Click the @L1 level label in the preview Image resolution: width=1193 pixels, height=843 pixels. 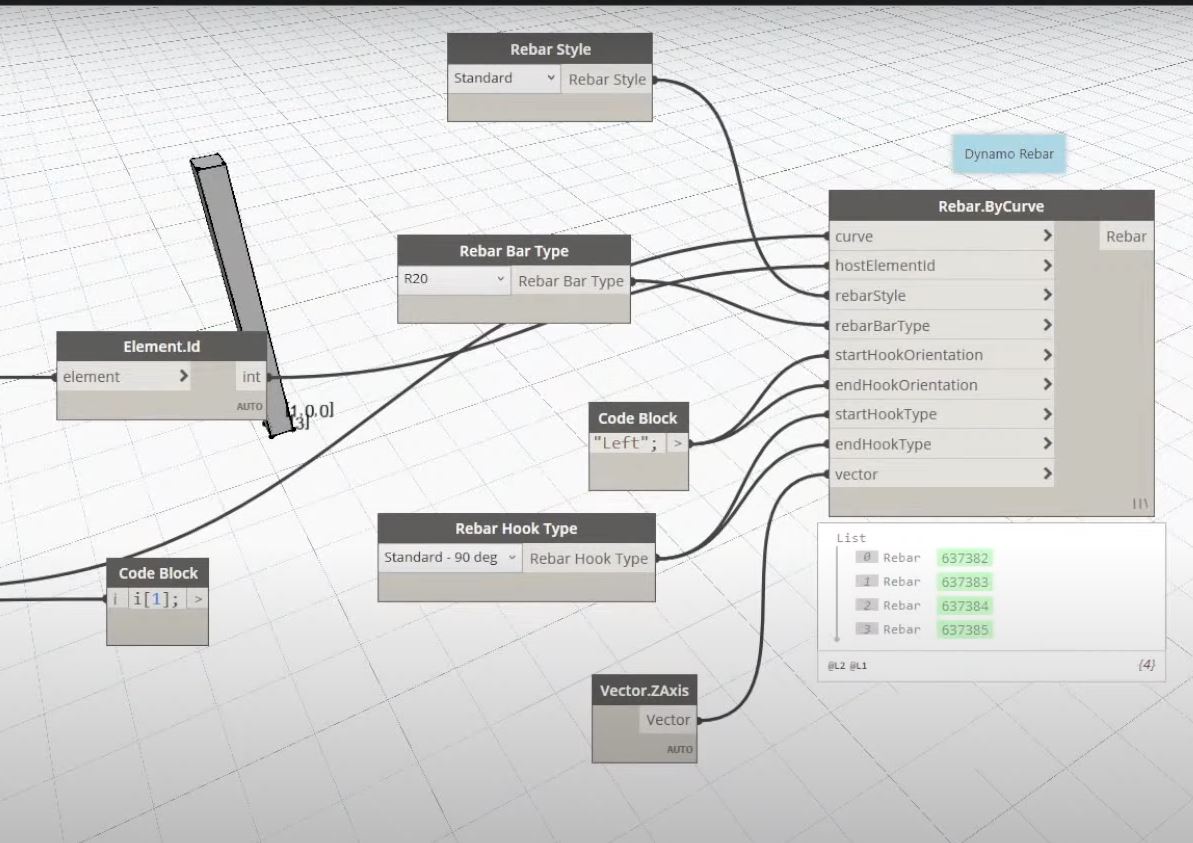858,666
